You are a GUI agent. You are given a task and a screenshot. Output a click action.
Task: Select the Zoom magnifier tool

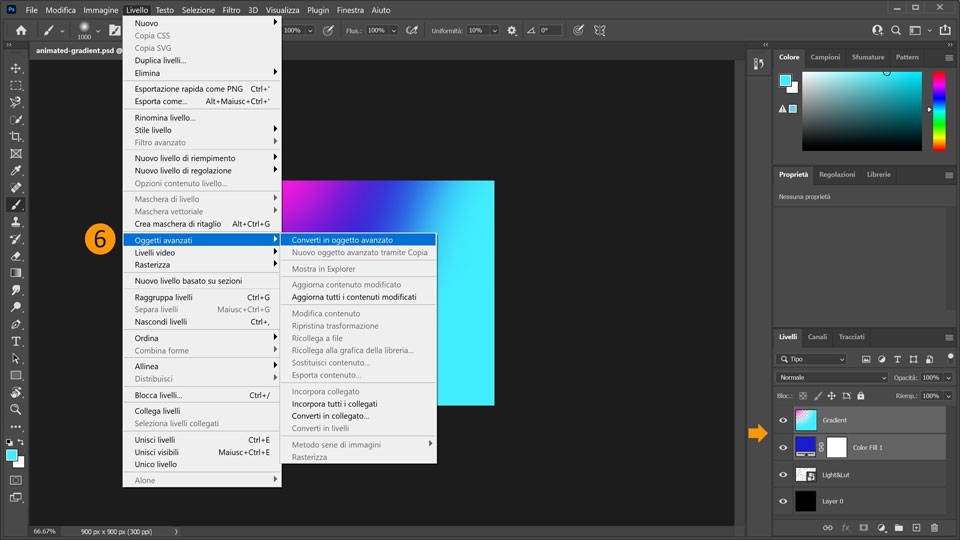16,409
